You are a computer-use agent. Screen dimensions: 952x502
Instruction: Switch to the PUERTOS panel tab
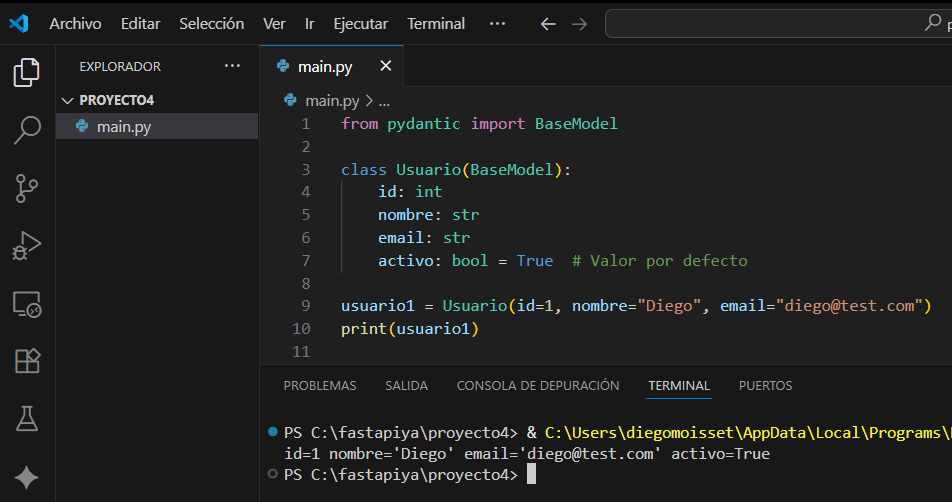(x=765, y=385)
